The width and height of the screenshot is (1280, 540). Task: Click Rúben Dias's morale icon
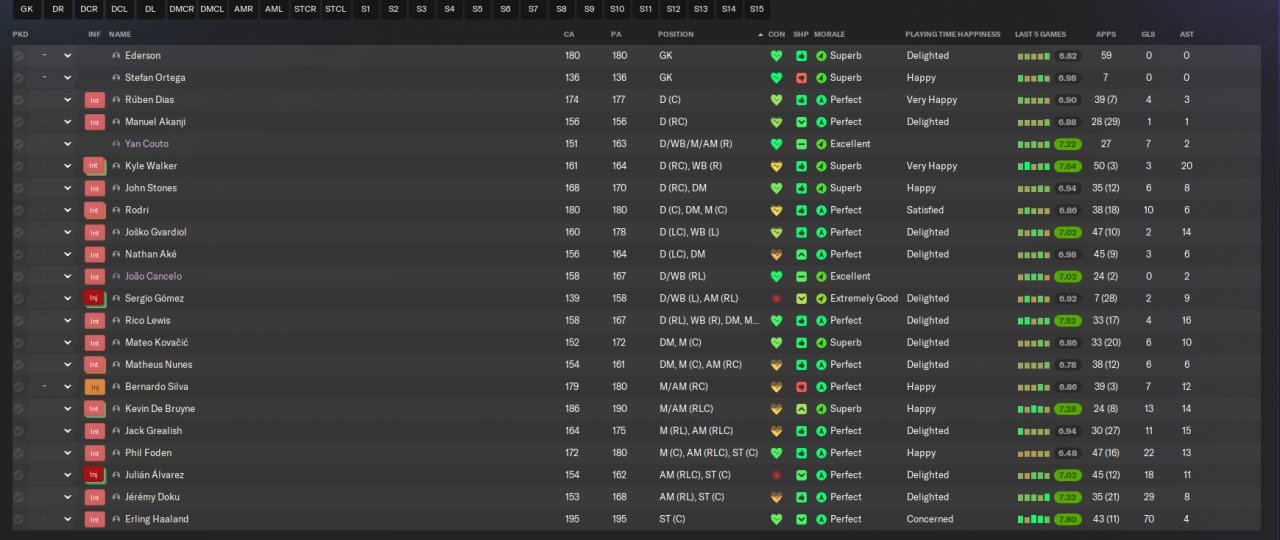821,100
